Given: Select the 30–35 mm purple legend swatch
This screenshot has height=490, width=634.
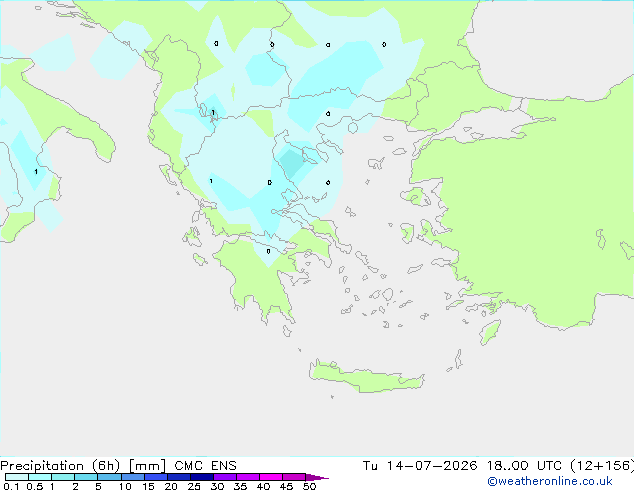Looking at the screenshot, I should point(224,477).
